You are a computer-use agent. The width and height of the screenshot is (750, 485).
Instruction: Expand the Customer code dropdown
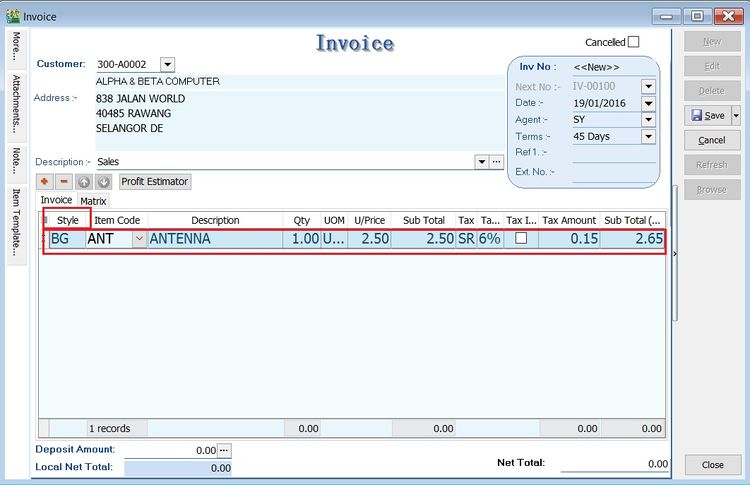pyautogui.click(x=167, y=64)
